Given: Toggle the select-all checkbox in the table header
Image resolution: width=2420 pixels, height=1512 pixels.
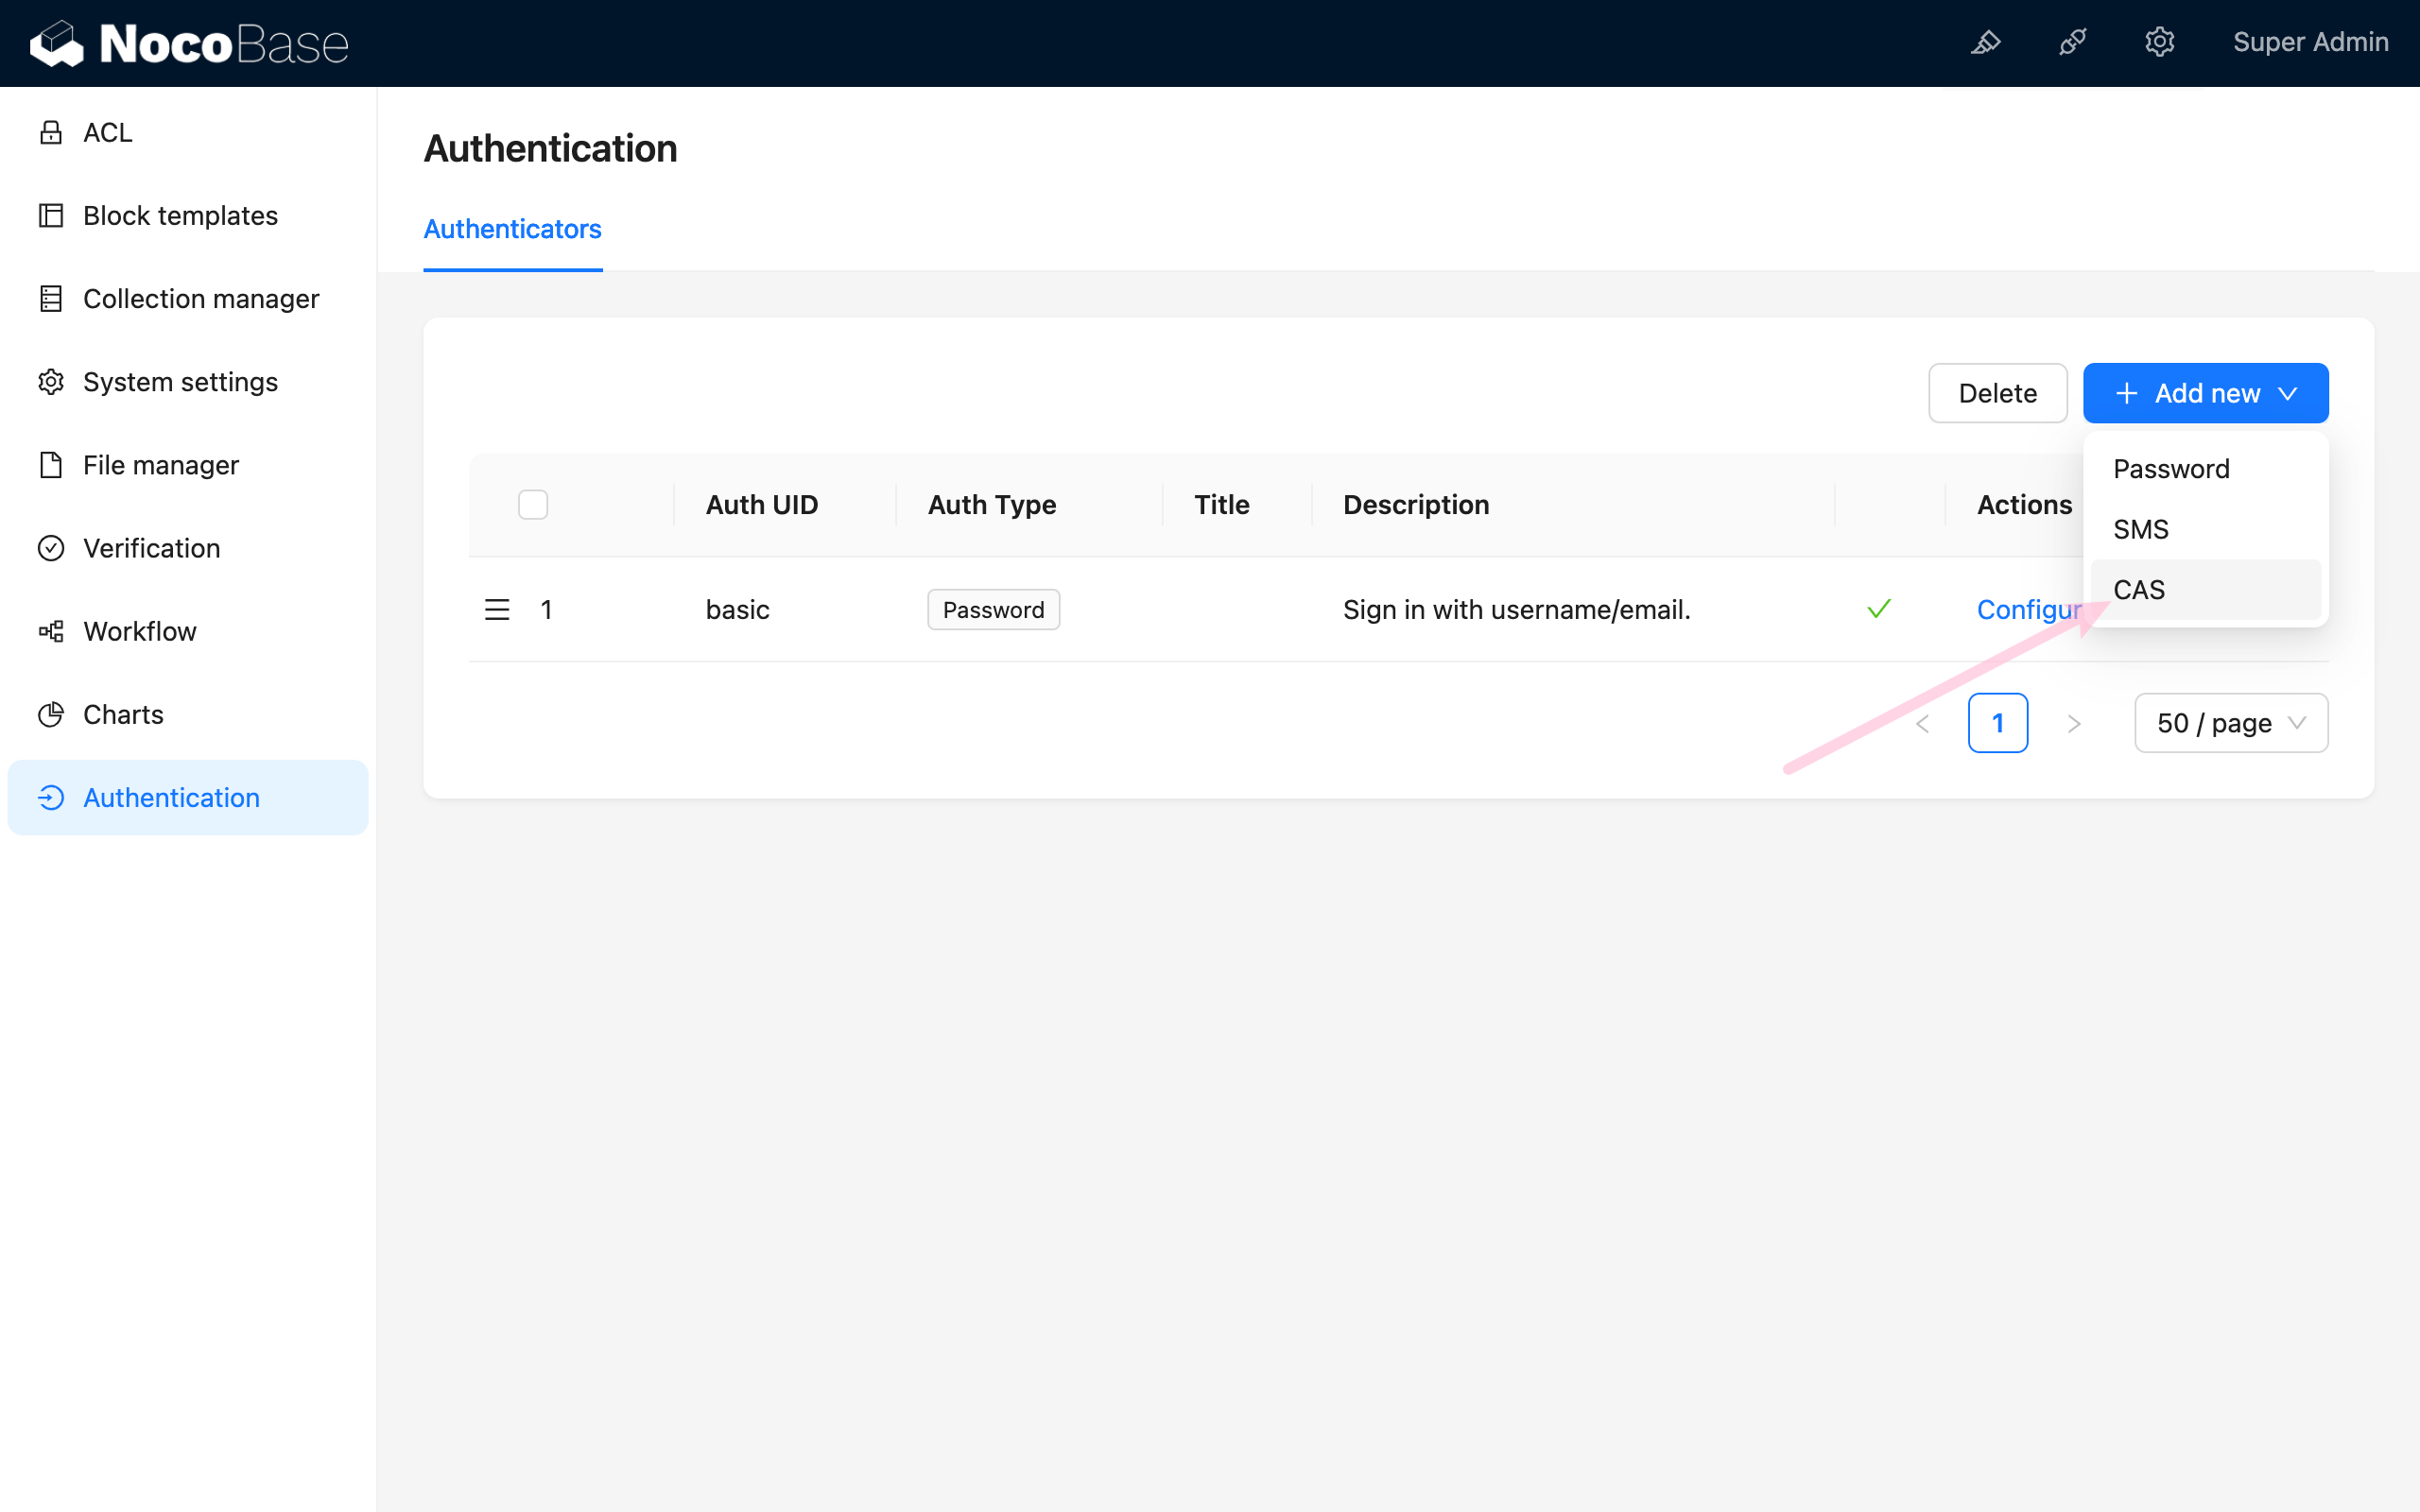Looking at the screenshot, I should click(x=533, y=505).
